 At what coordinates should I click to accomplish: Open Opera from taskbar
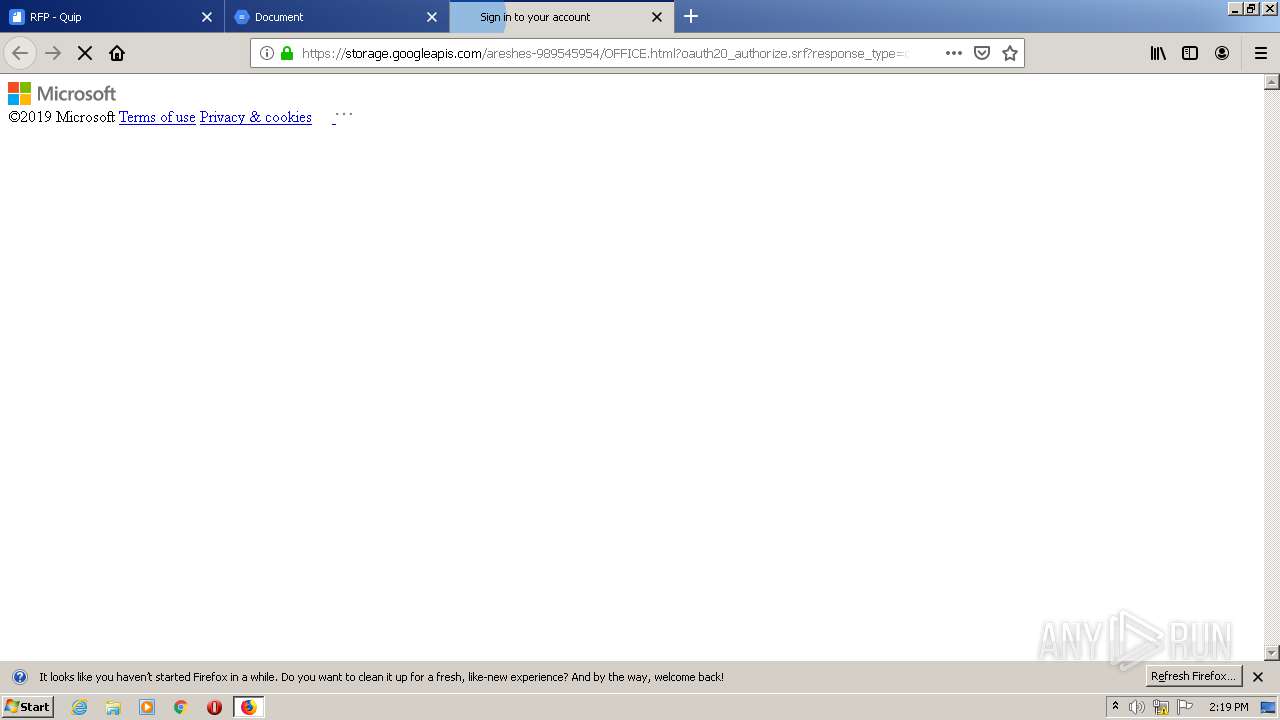(x=214, y=707)
